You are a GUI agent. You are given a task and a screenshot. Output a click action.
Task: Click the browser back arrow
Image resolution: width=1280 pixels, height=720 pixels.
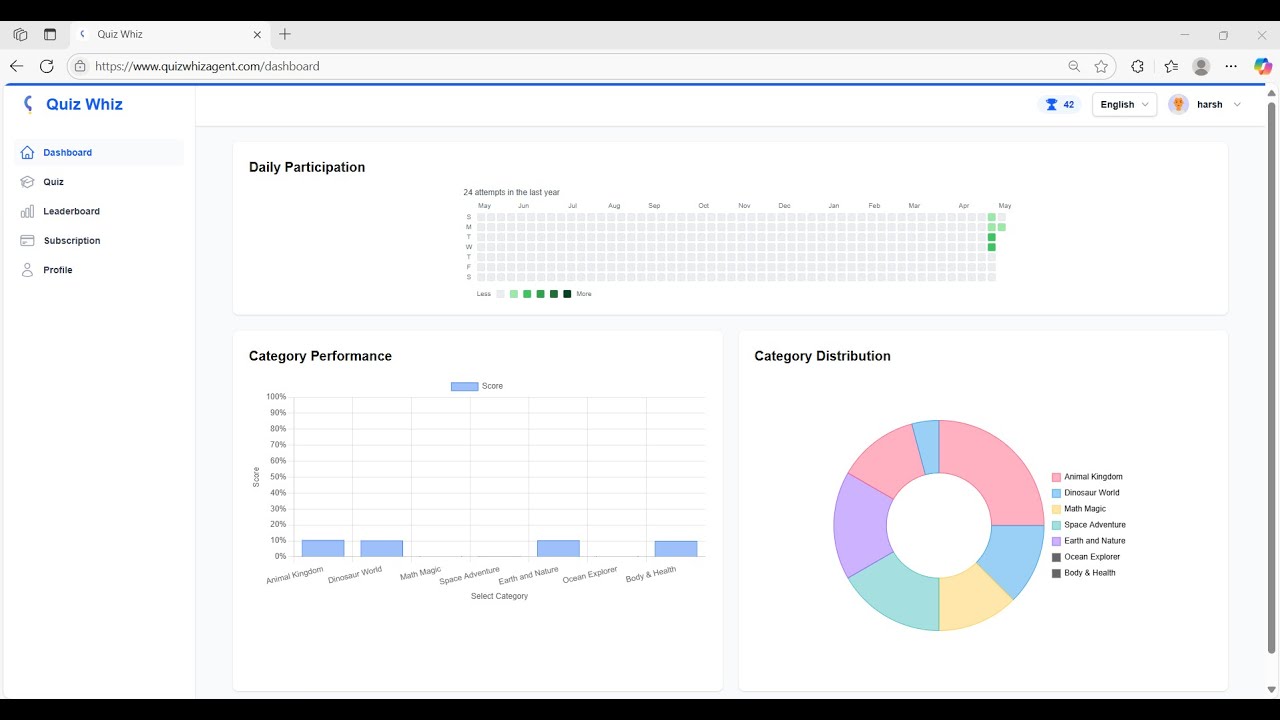point(16,66)
